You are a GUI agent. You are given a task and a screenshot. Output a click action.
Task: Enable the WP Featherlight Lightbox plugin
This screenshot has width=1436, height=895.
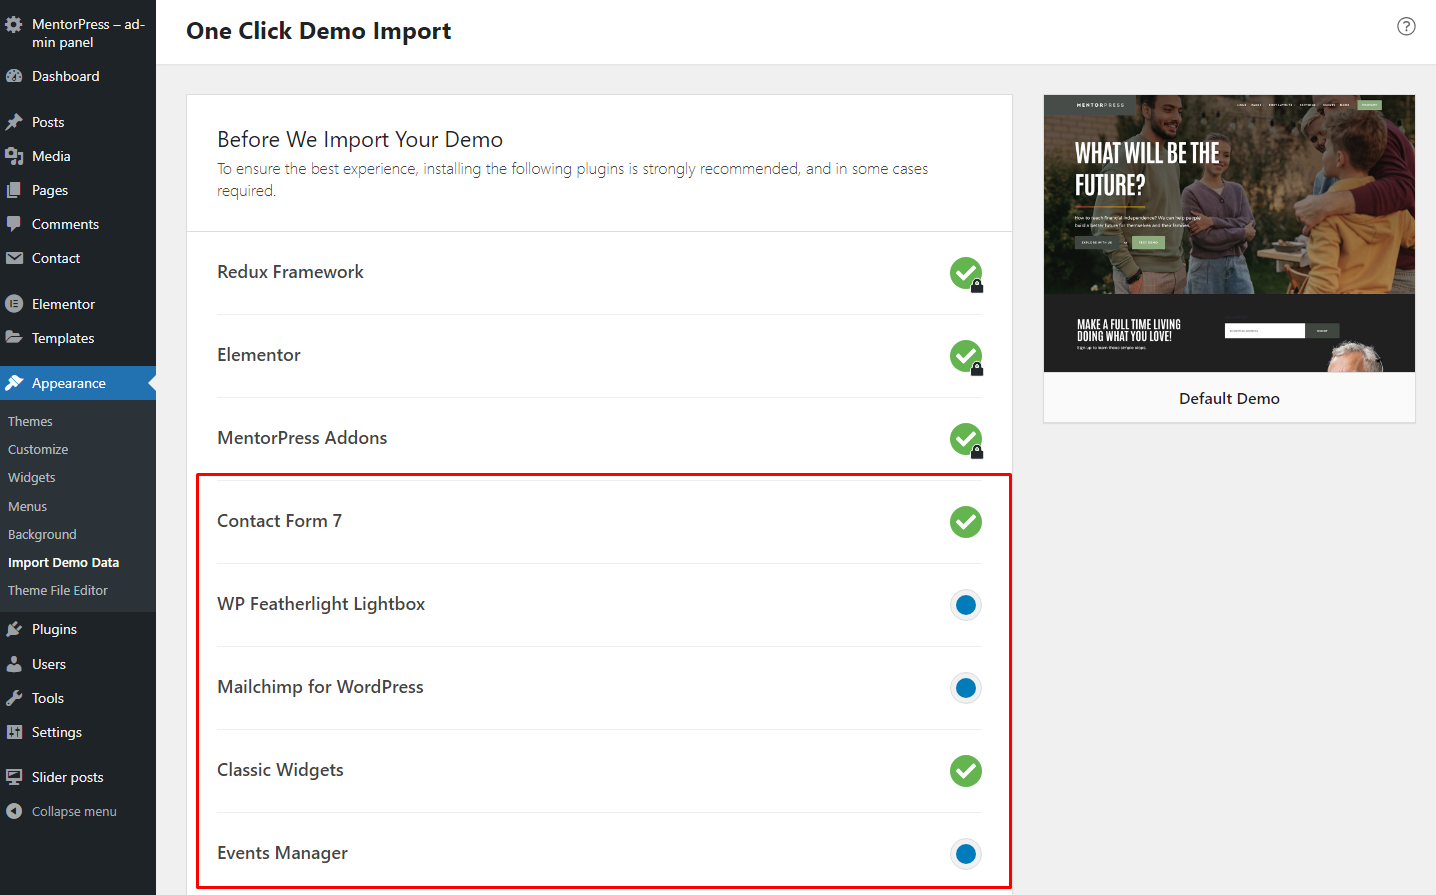[965, 605]
